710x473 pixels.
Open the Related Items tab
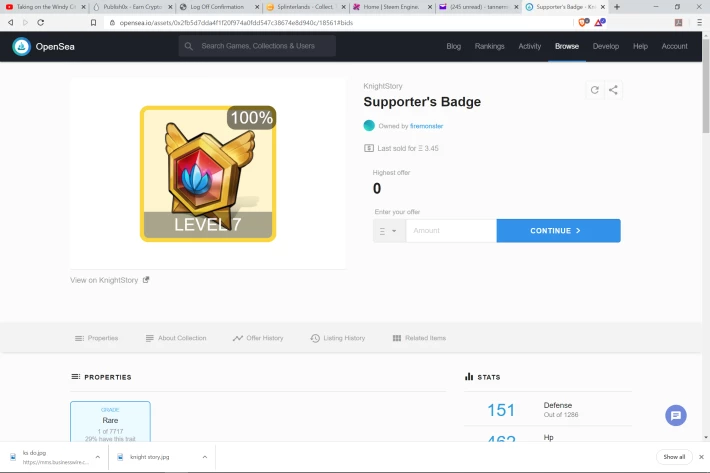pyautogui.click(x=419, y=338)
